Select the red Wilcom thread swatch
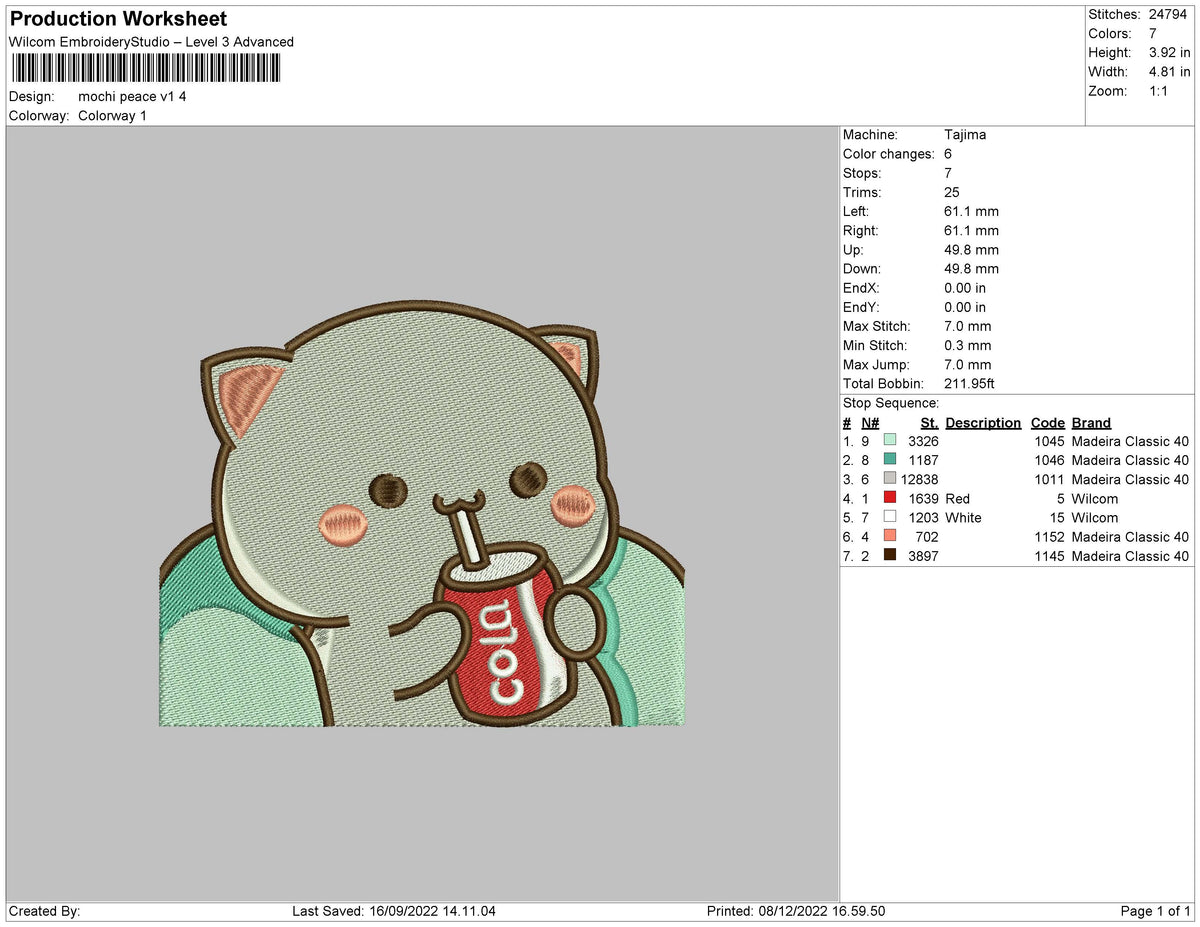The width and height of the screenshot is (1200, 927). pyautogui.click(x=889, y=498)
